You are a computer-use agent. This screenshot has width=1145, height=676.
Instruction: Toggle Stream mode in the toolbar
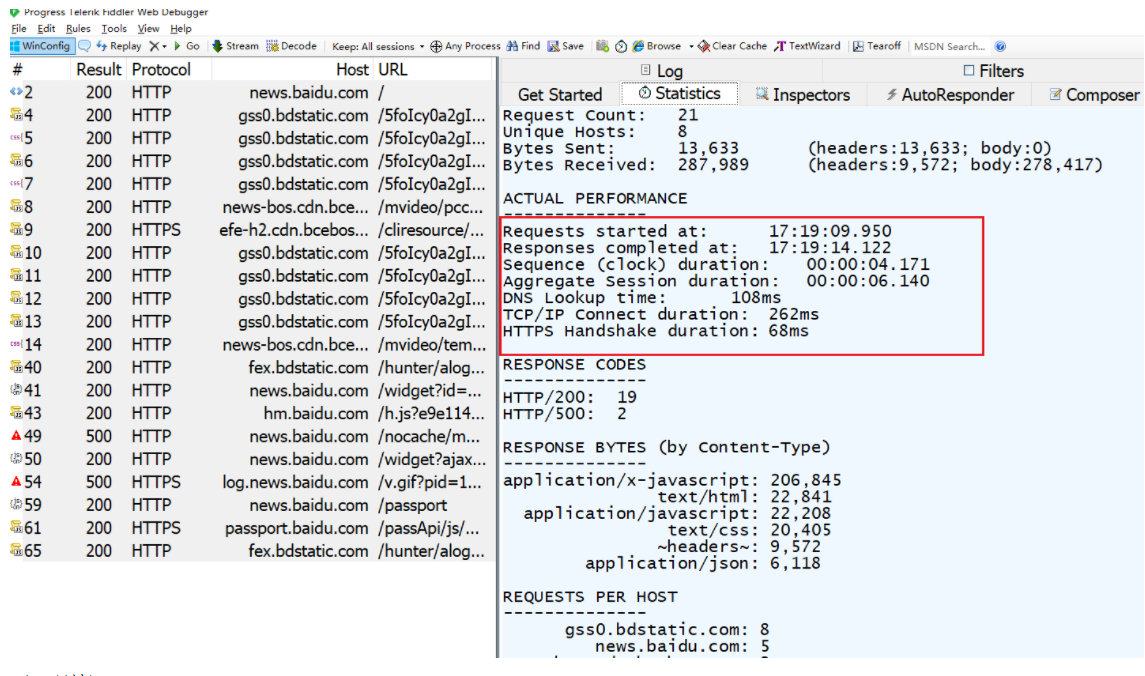click(x=235, y=46)
